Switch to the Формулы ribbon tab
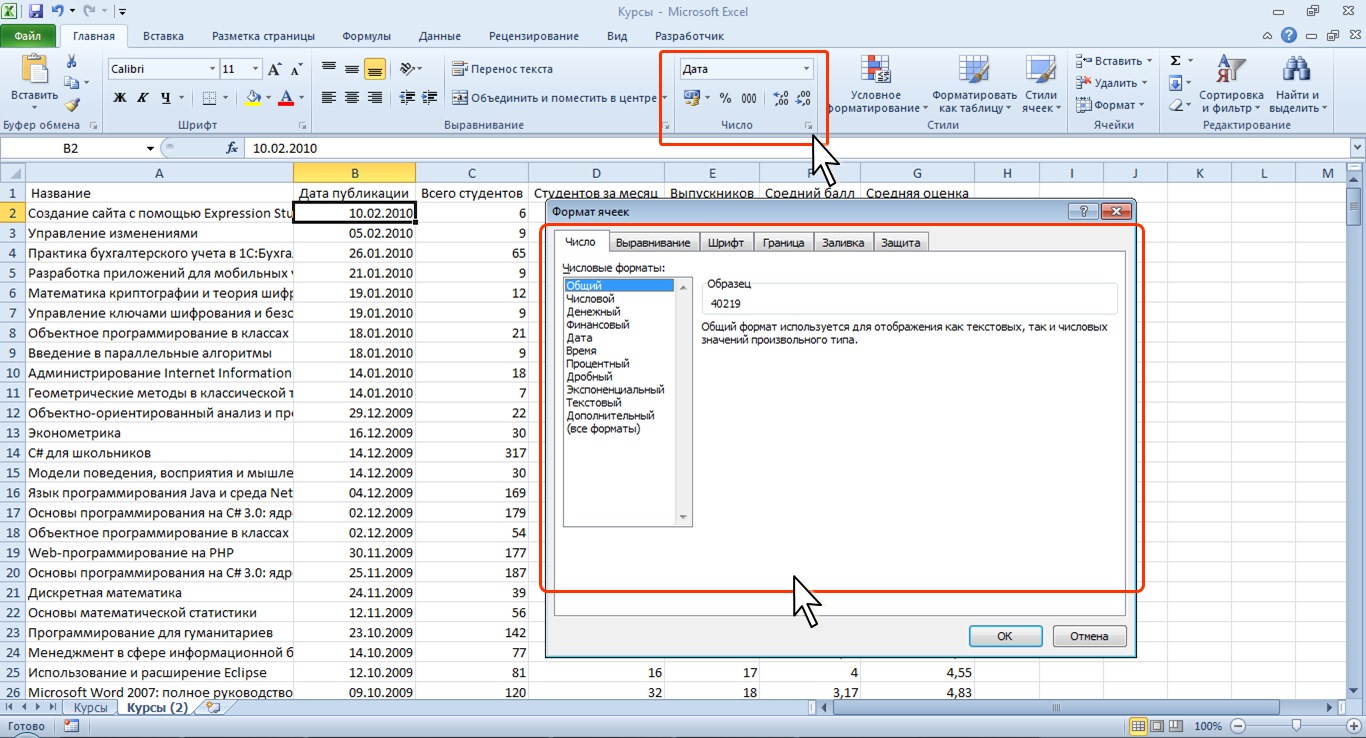 (366, 36)
